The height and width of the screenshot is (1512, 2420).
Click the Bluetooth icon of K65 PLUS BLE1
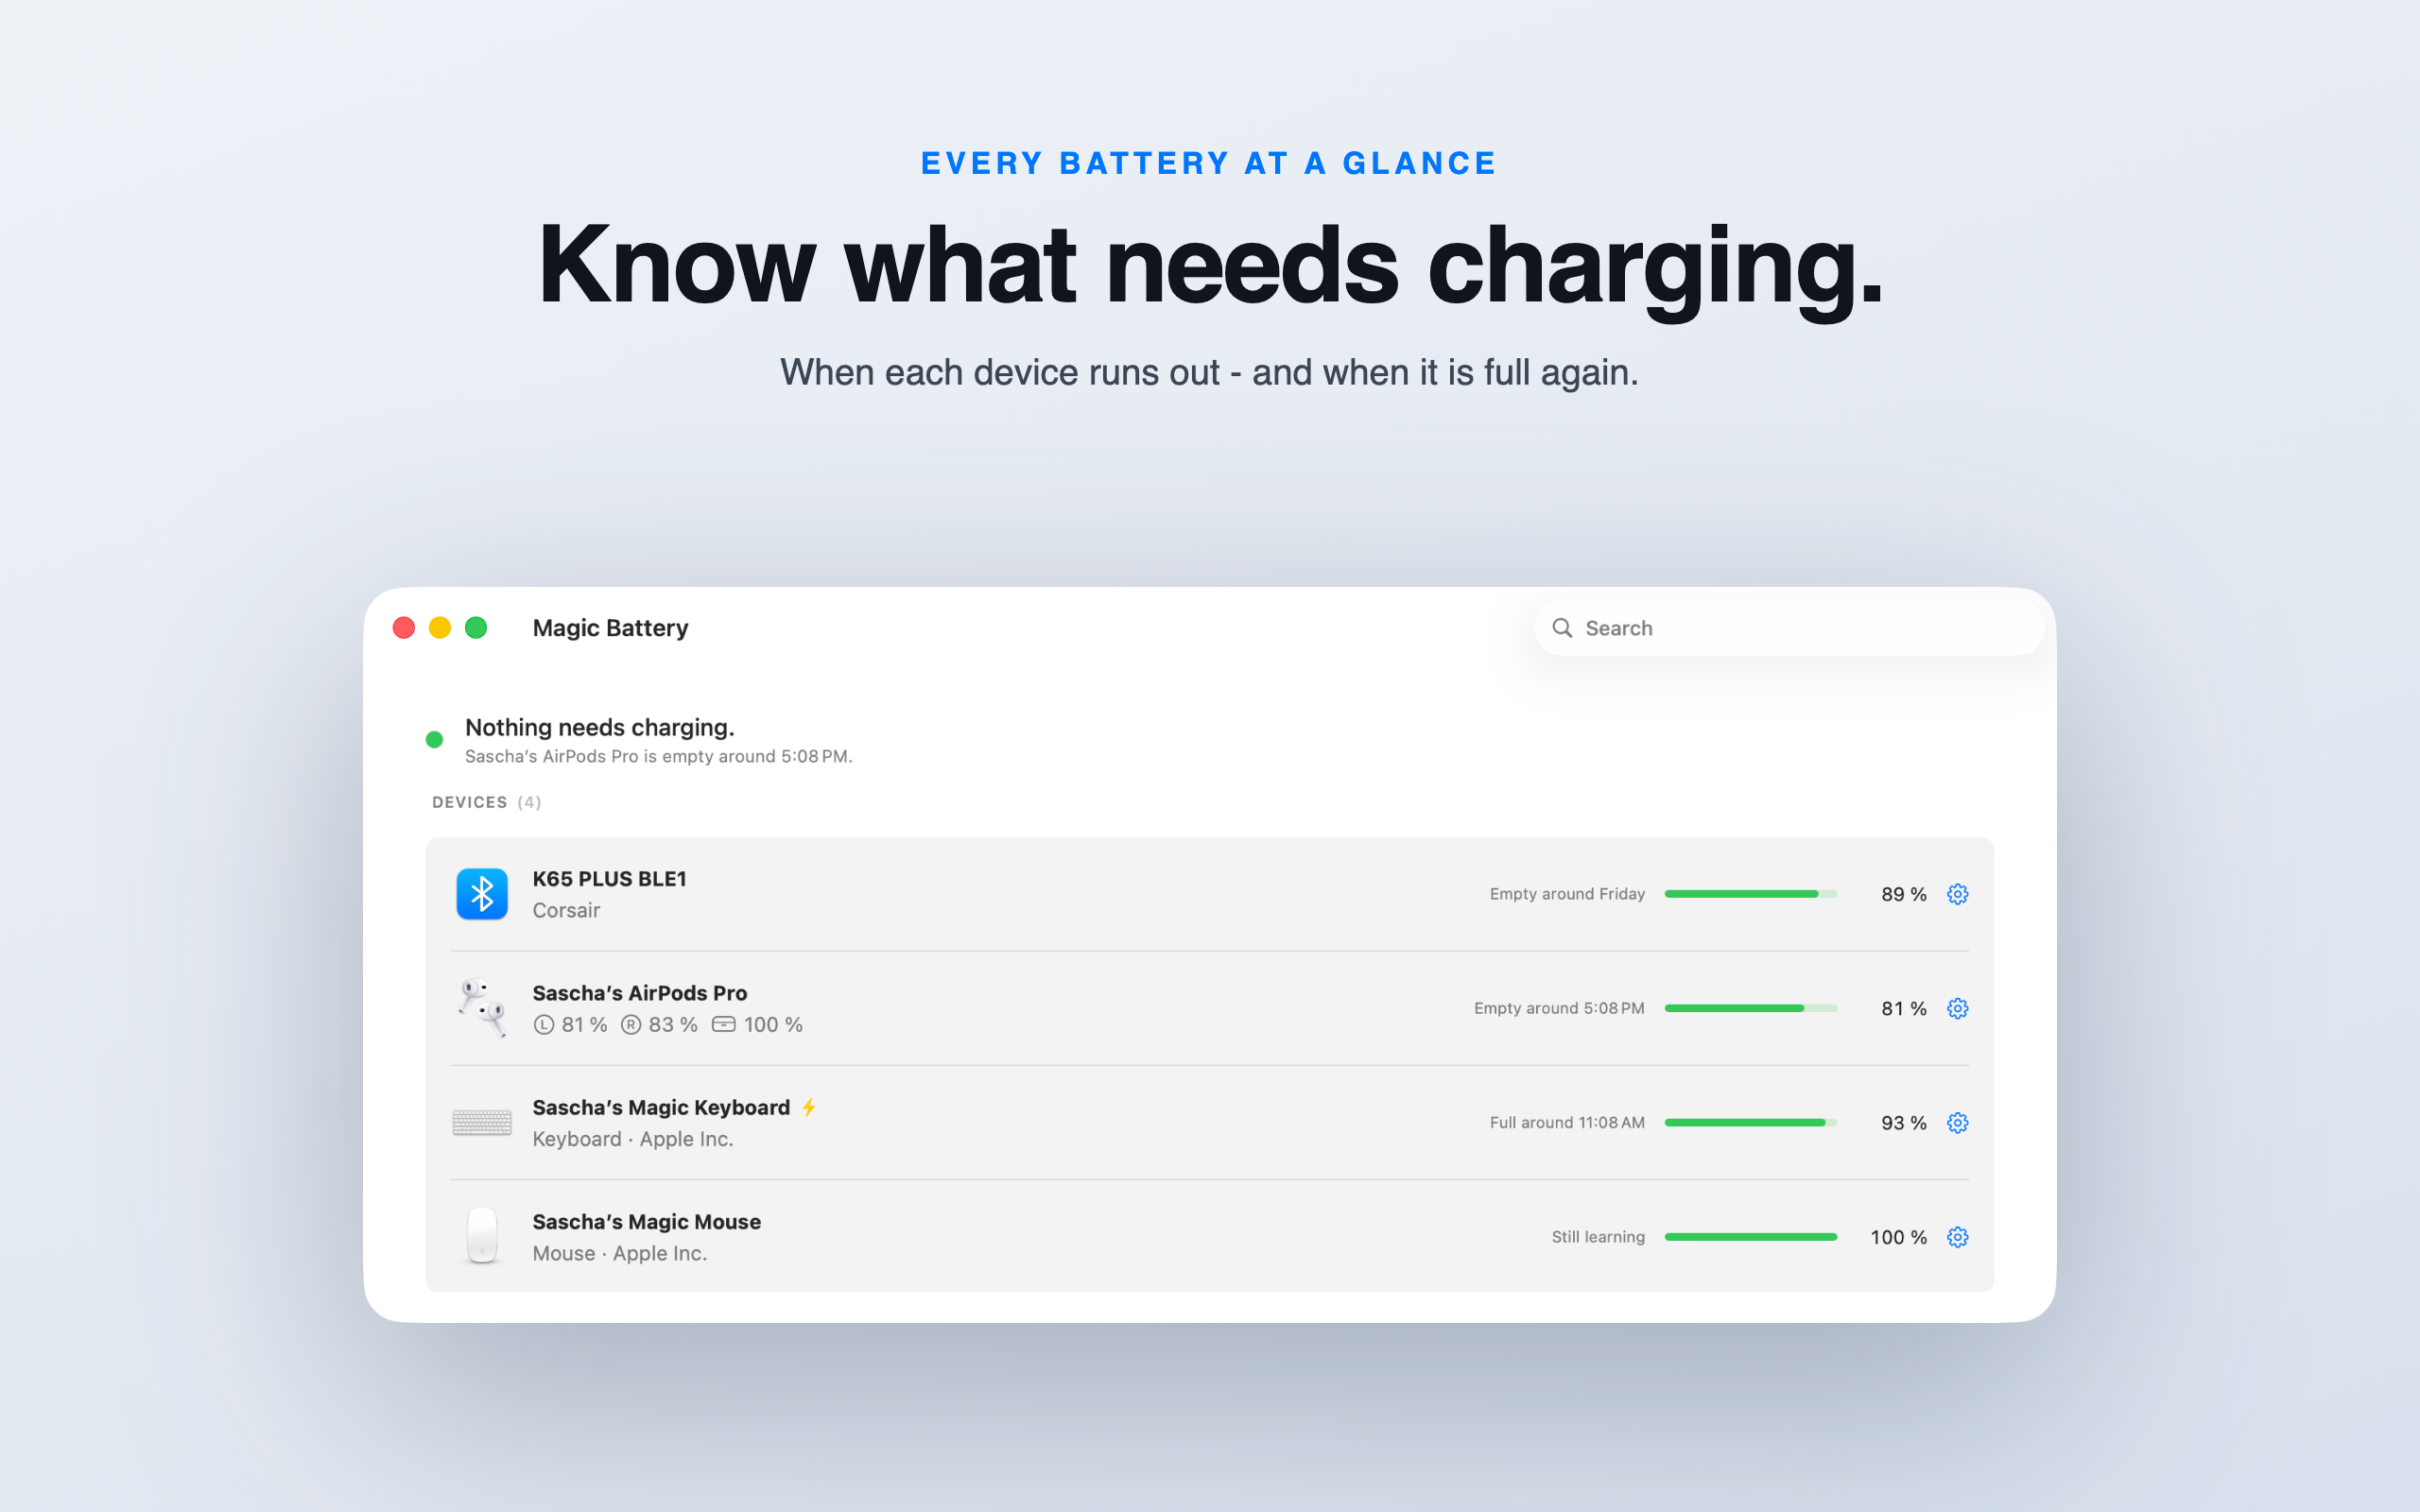click(x=482, y=894)
